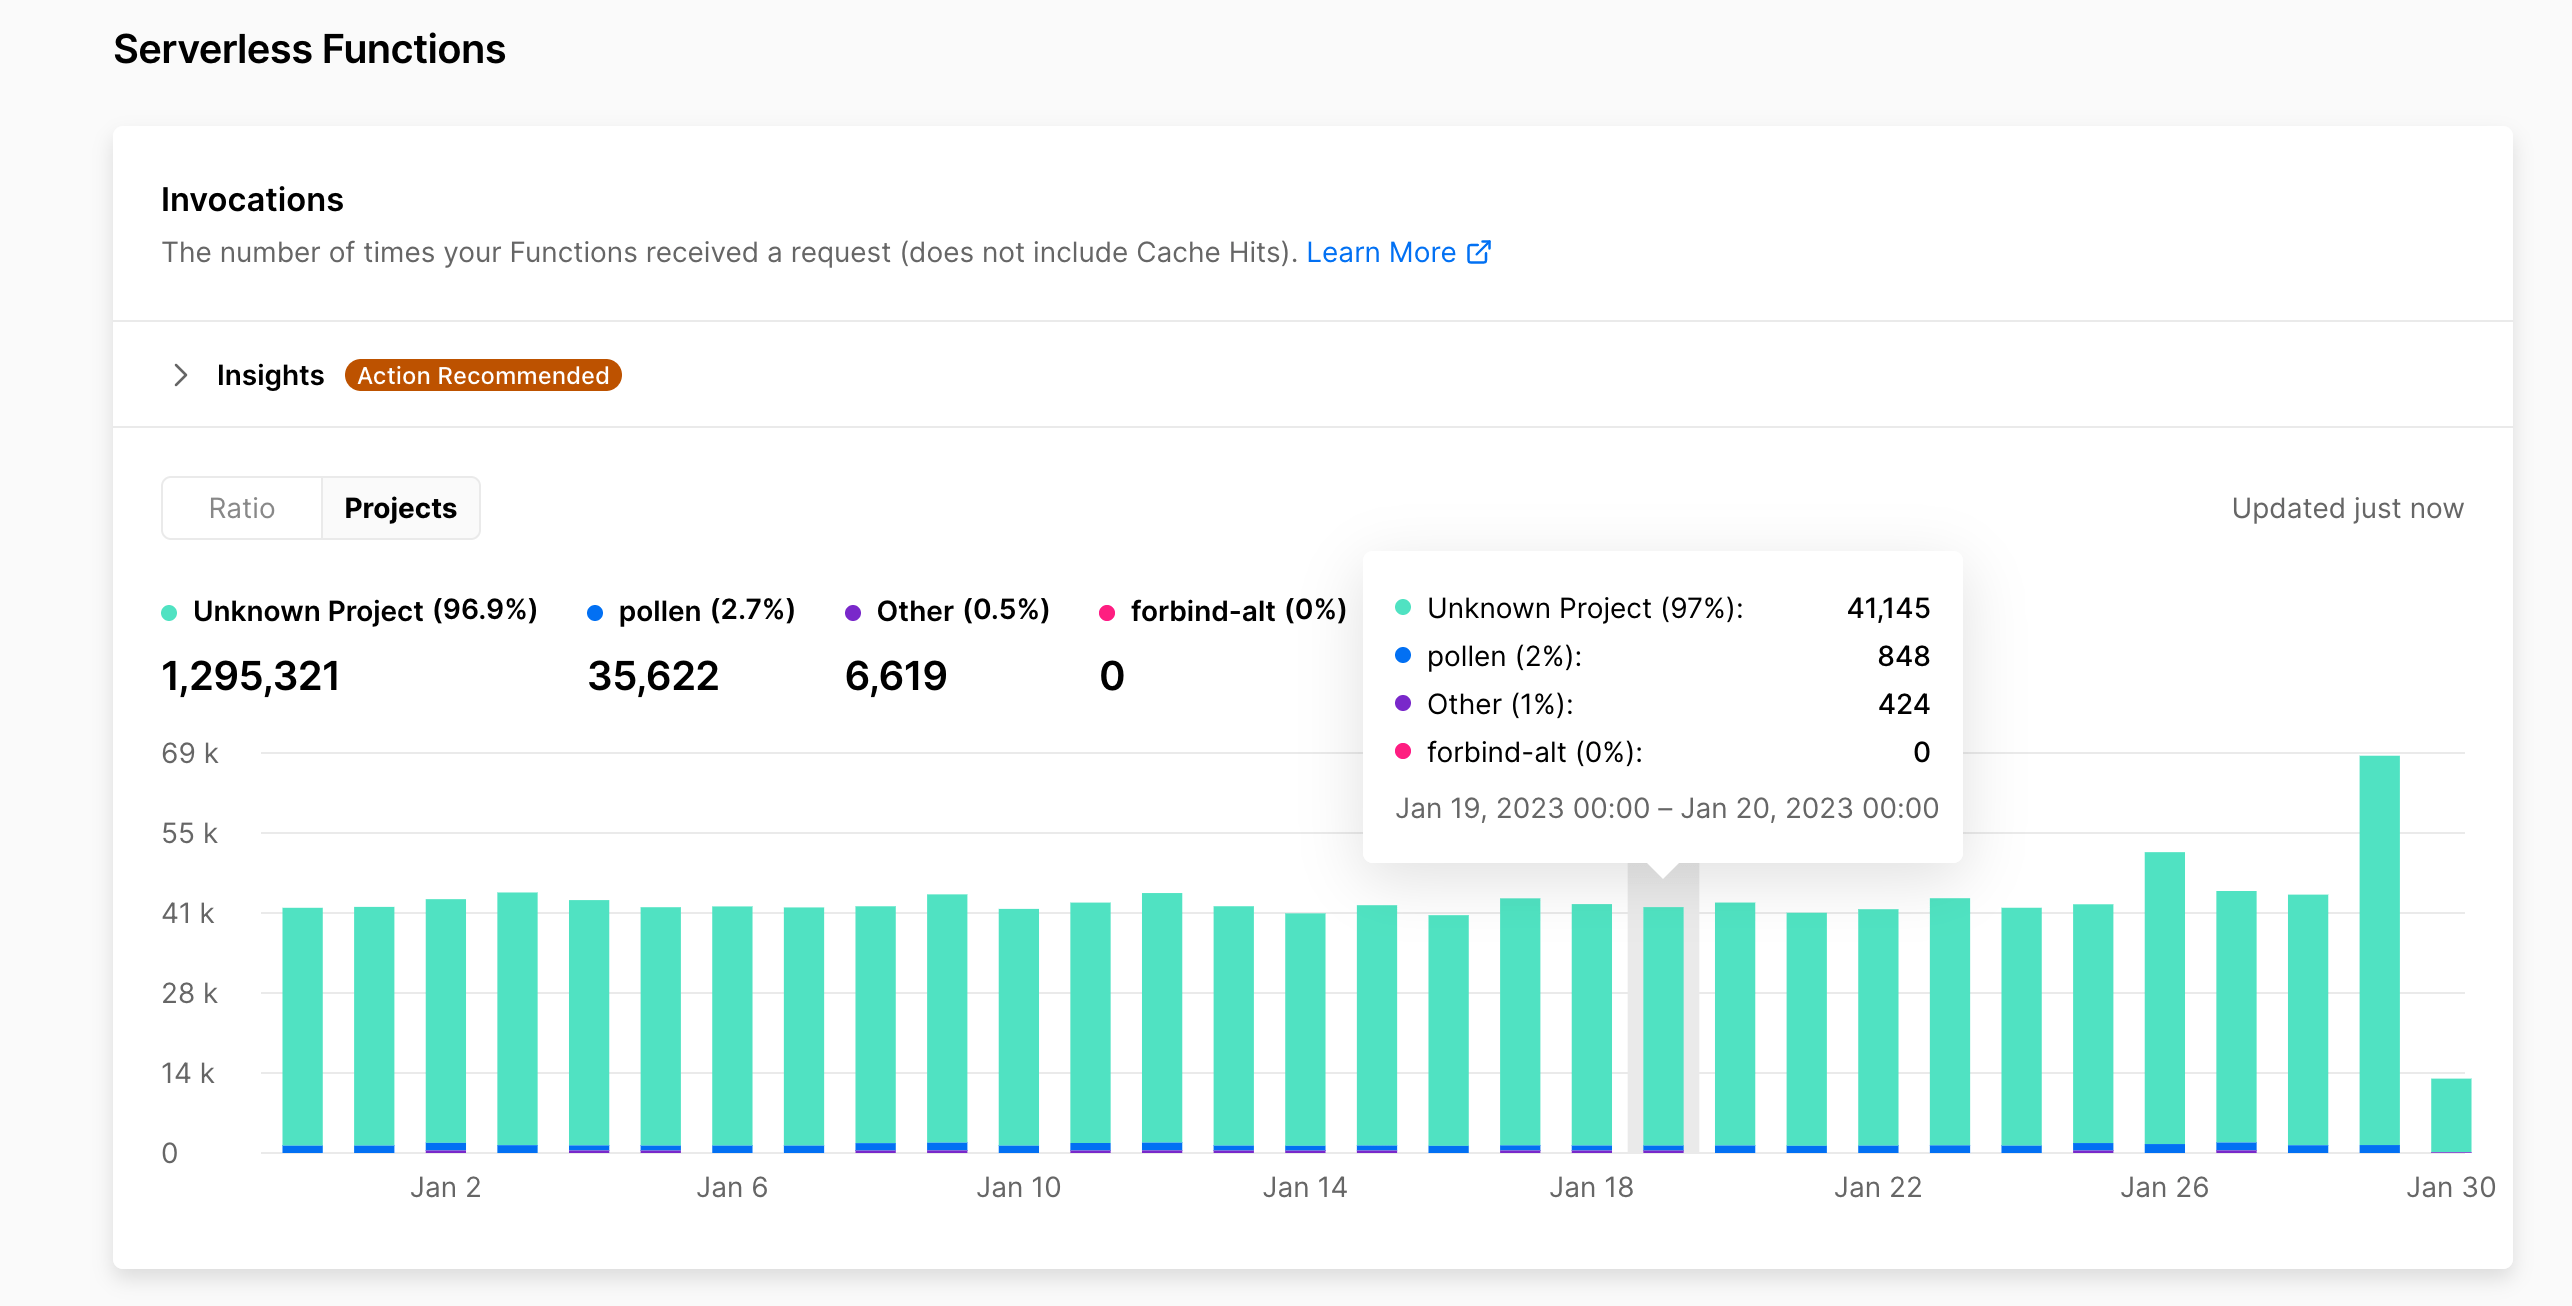
Task: Select the Projects tab
Action: (x=400, y=508)
